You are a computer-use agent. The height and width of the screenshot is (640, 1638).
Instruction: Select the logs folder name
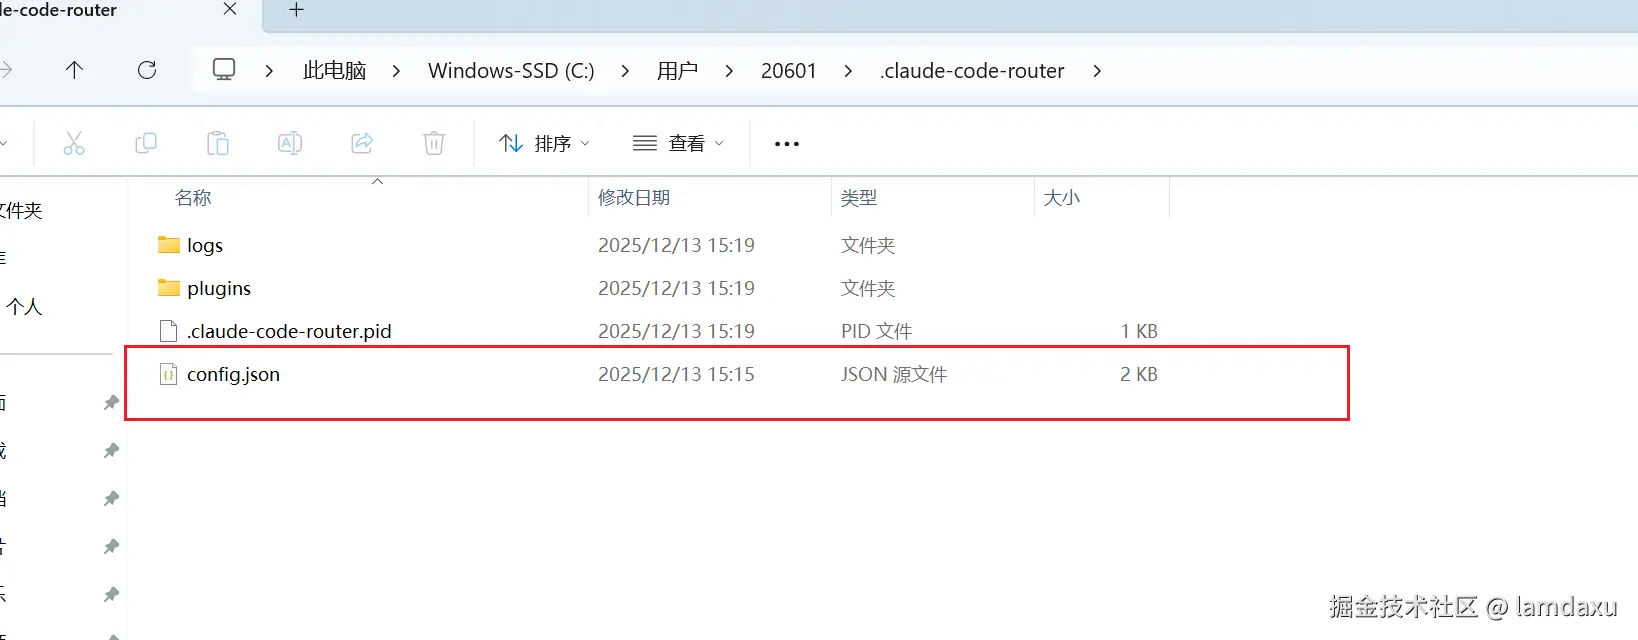coord(205,246)
